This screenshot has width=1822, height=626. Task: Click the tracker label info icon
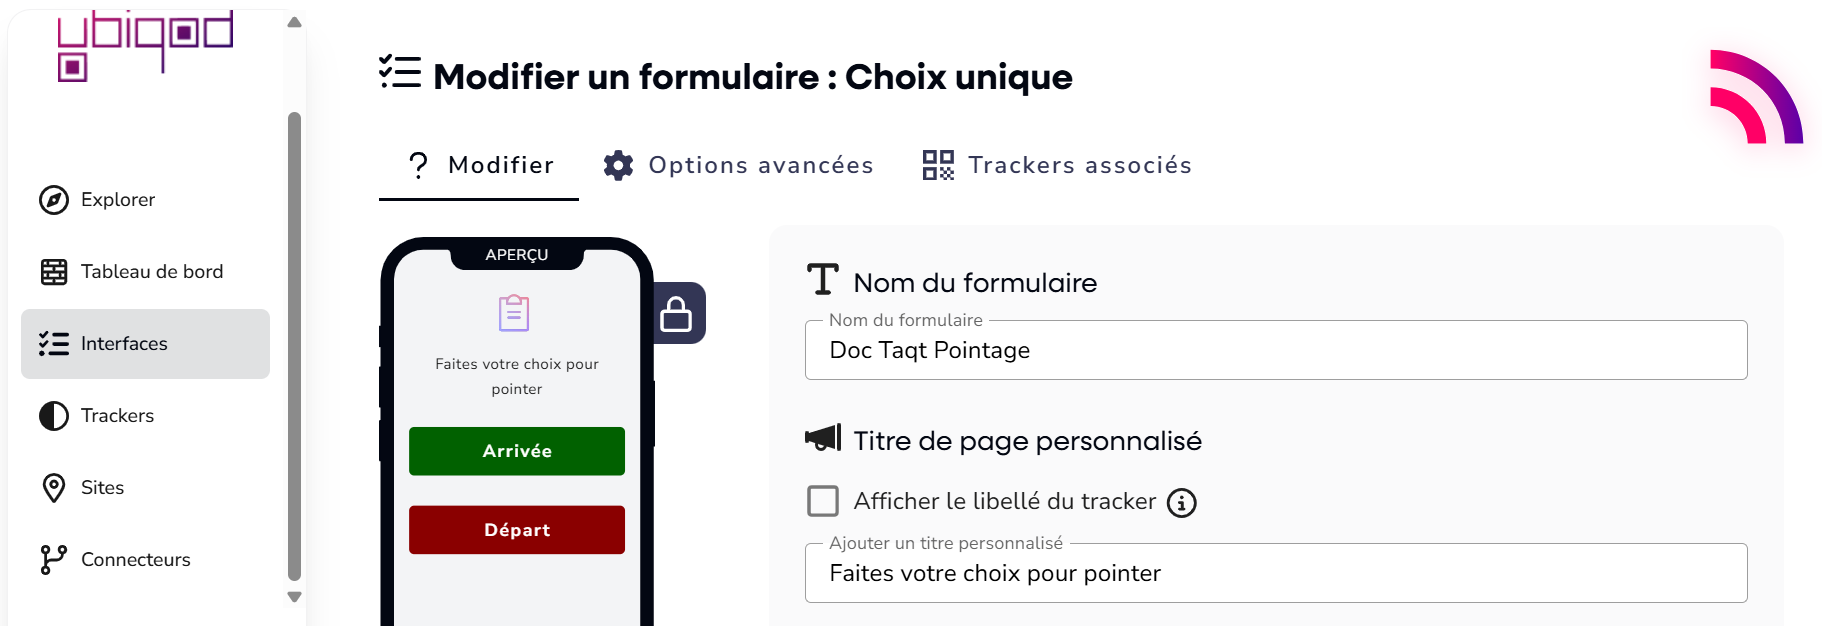(x=1182, y=503)
